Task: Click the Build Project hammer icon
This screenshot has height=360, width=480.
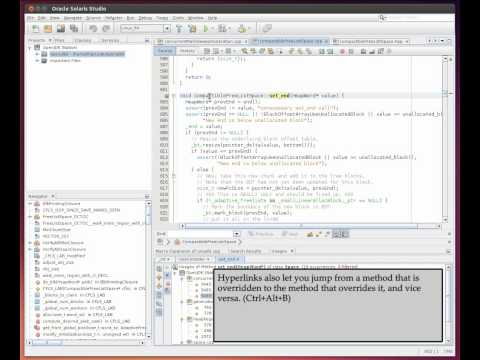Action: pos(179,29)
